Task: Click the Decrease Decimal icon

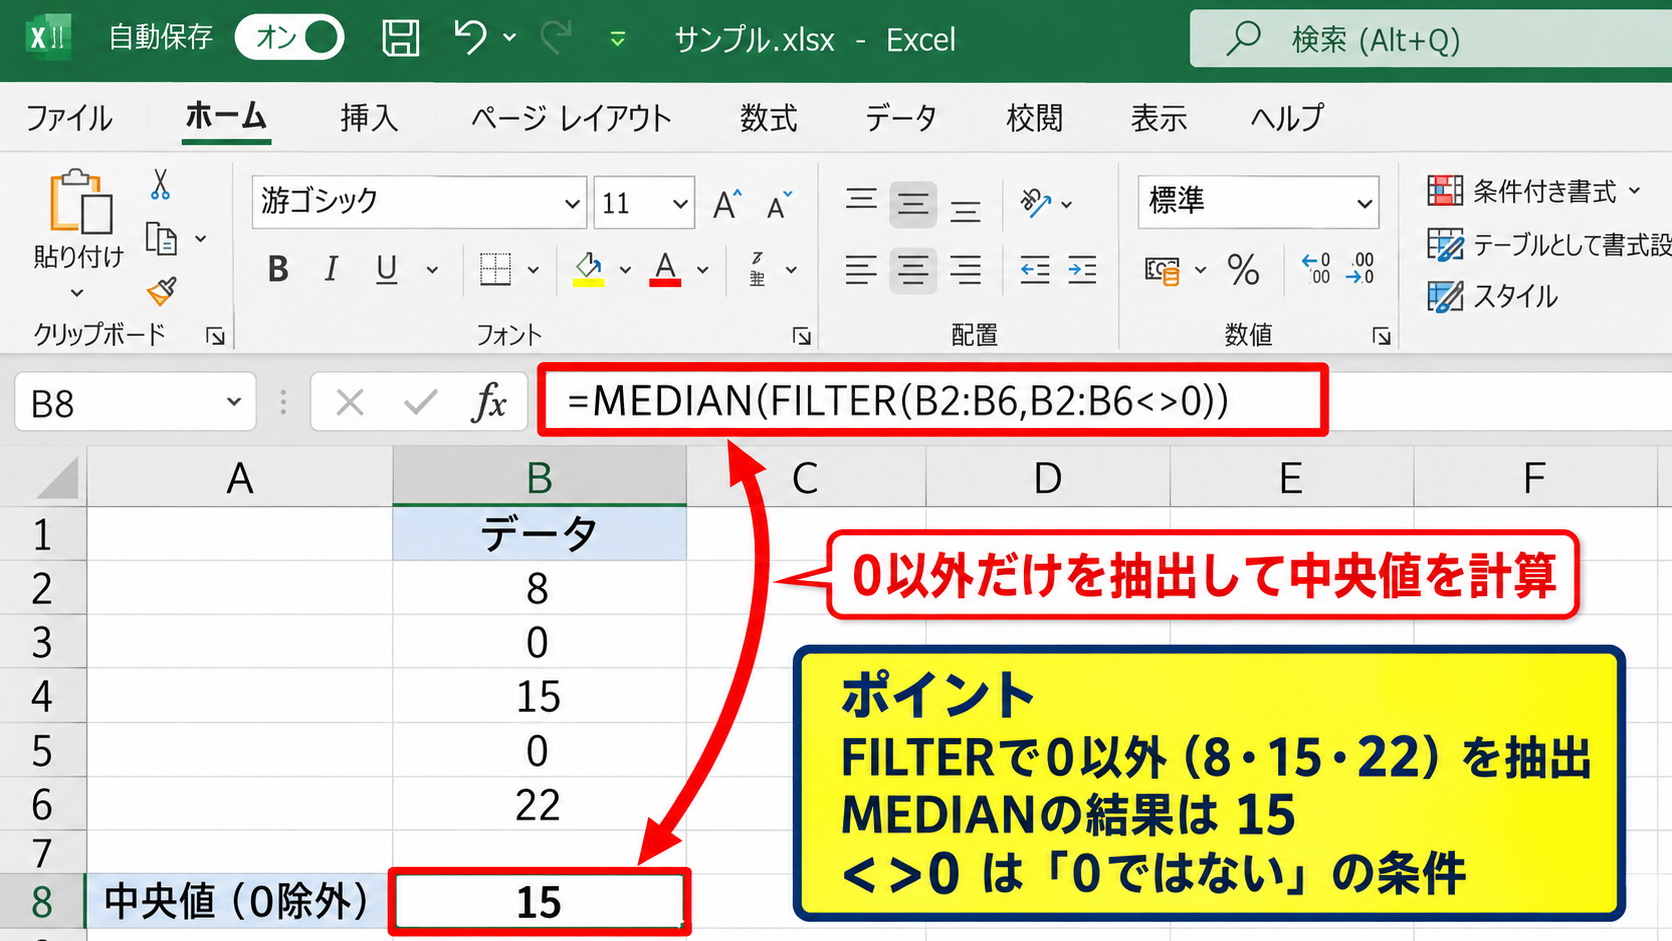Action: pyautogui.click(x=1361, y=269)
